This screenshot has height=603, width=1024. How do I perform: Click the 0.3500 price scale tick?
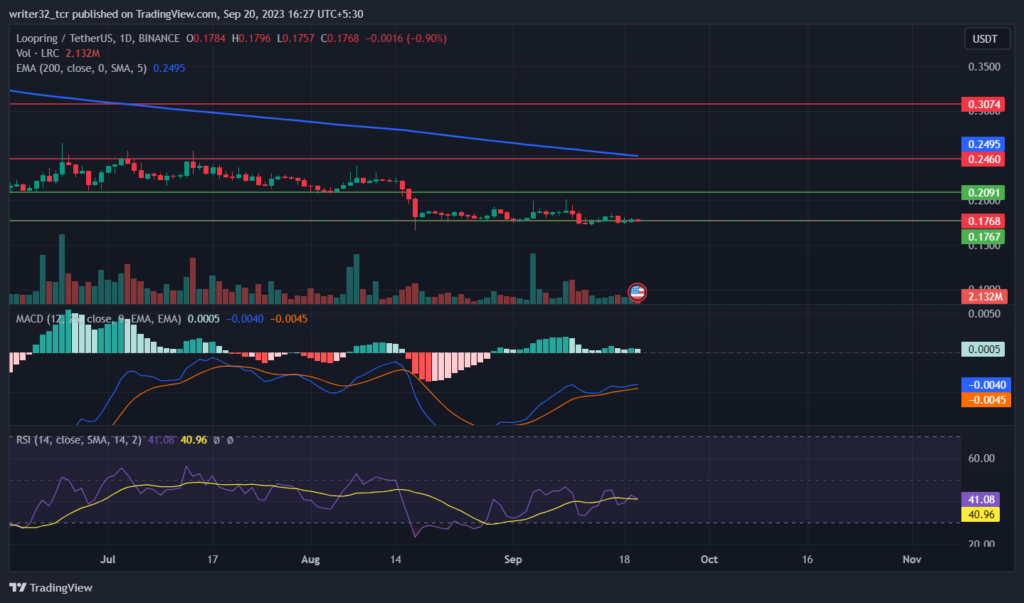point(984,67)
